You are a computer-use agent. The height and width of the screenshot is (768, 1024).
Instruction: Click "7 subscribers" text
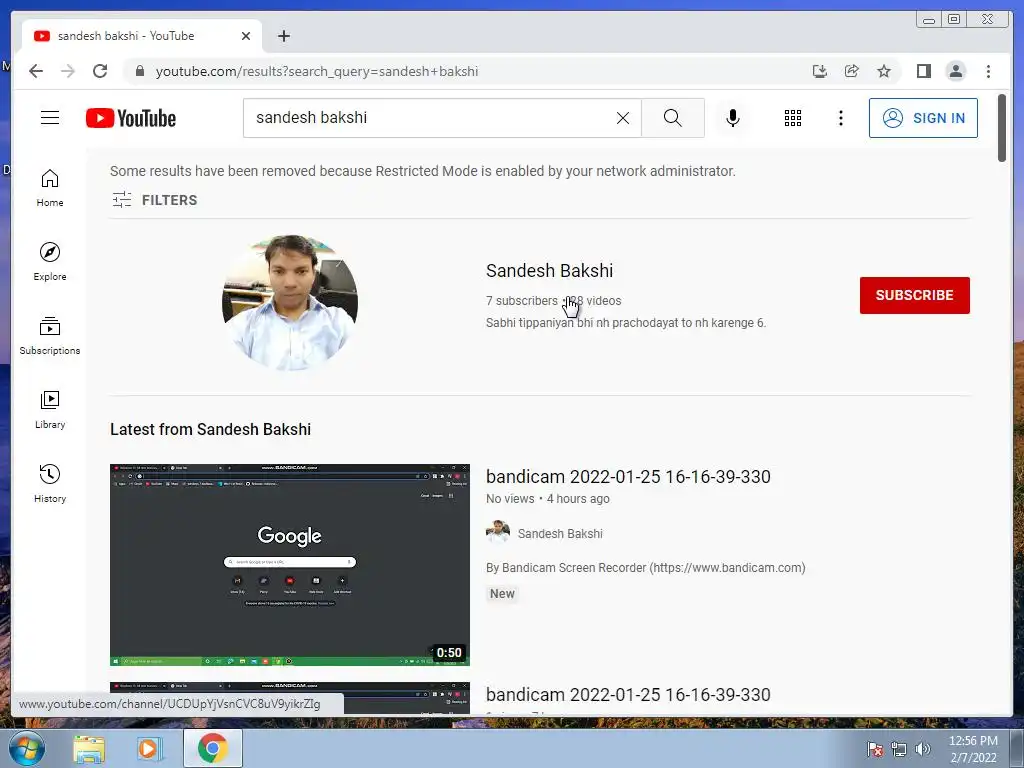coord(521,300)
